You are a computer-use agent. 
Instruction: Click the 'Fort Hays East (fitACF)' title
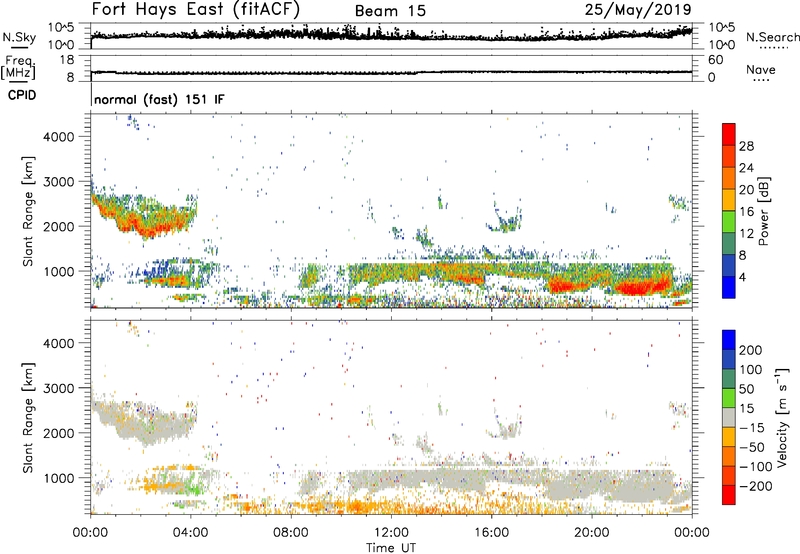tap(196, 10)
